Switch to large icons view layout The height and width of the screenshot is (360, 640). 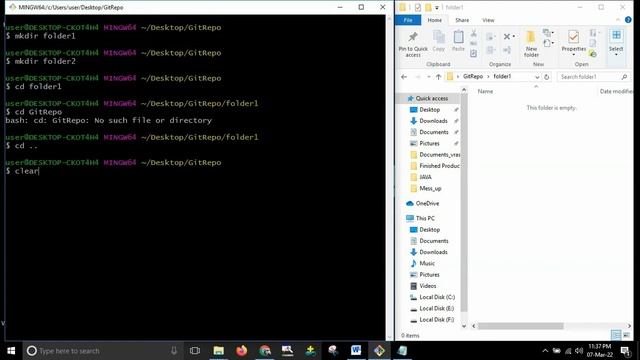pos(626,335)
